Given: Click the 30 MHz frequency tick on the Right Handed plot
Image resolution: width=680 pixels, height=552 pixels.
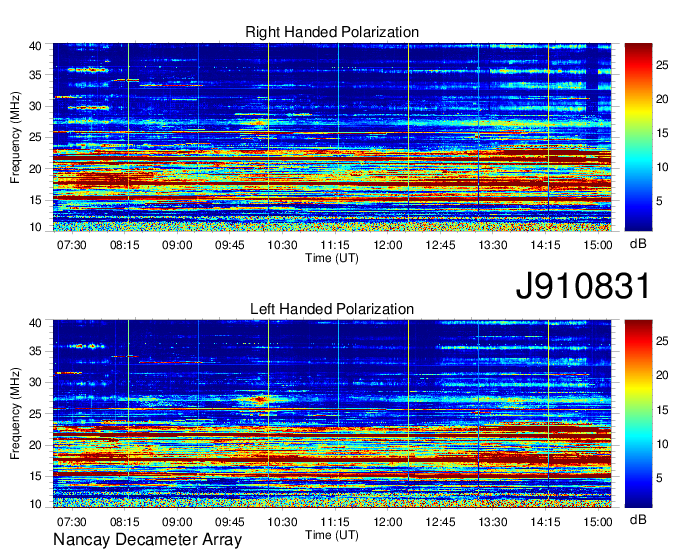Looking at the screenshot, I should [x=36, y=106].
